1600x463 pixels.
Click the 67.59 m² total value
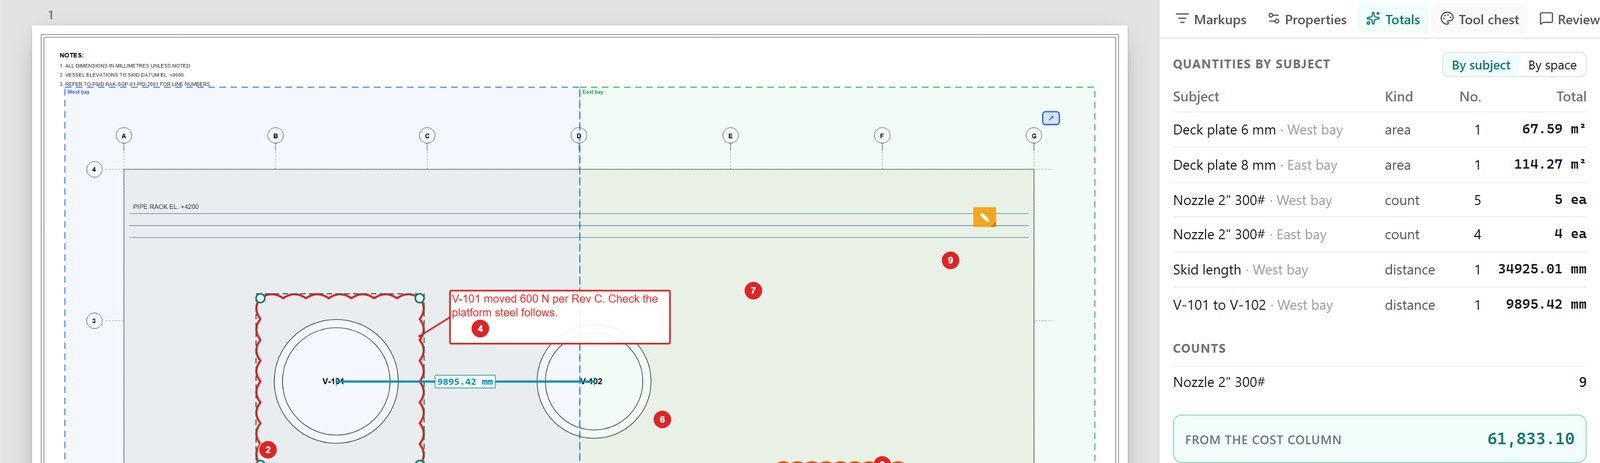click(1554, 129)
